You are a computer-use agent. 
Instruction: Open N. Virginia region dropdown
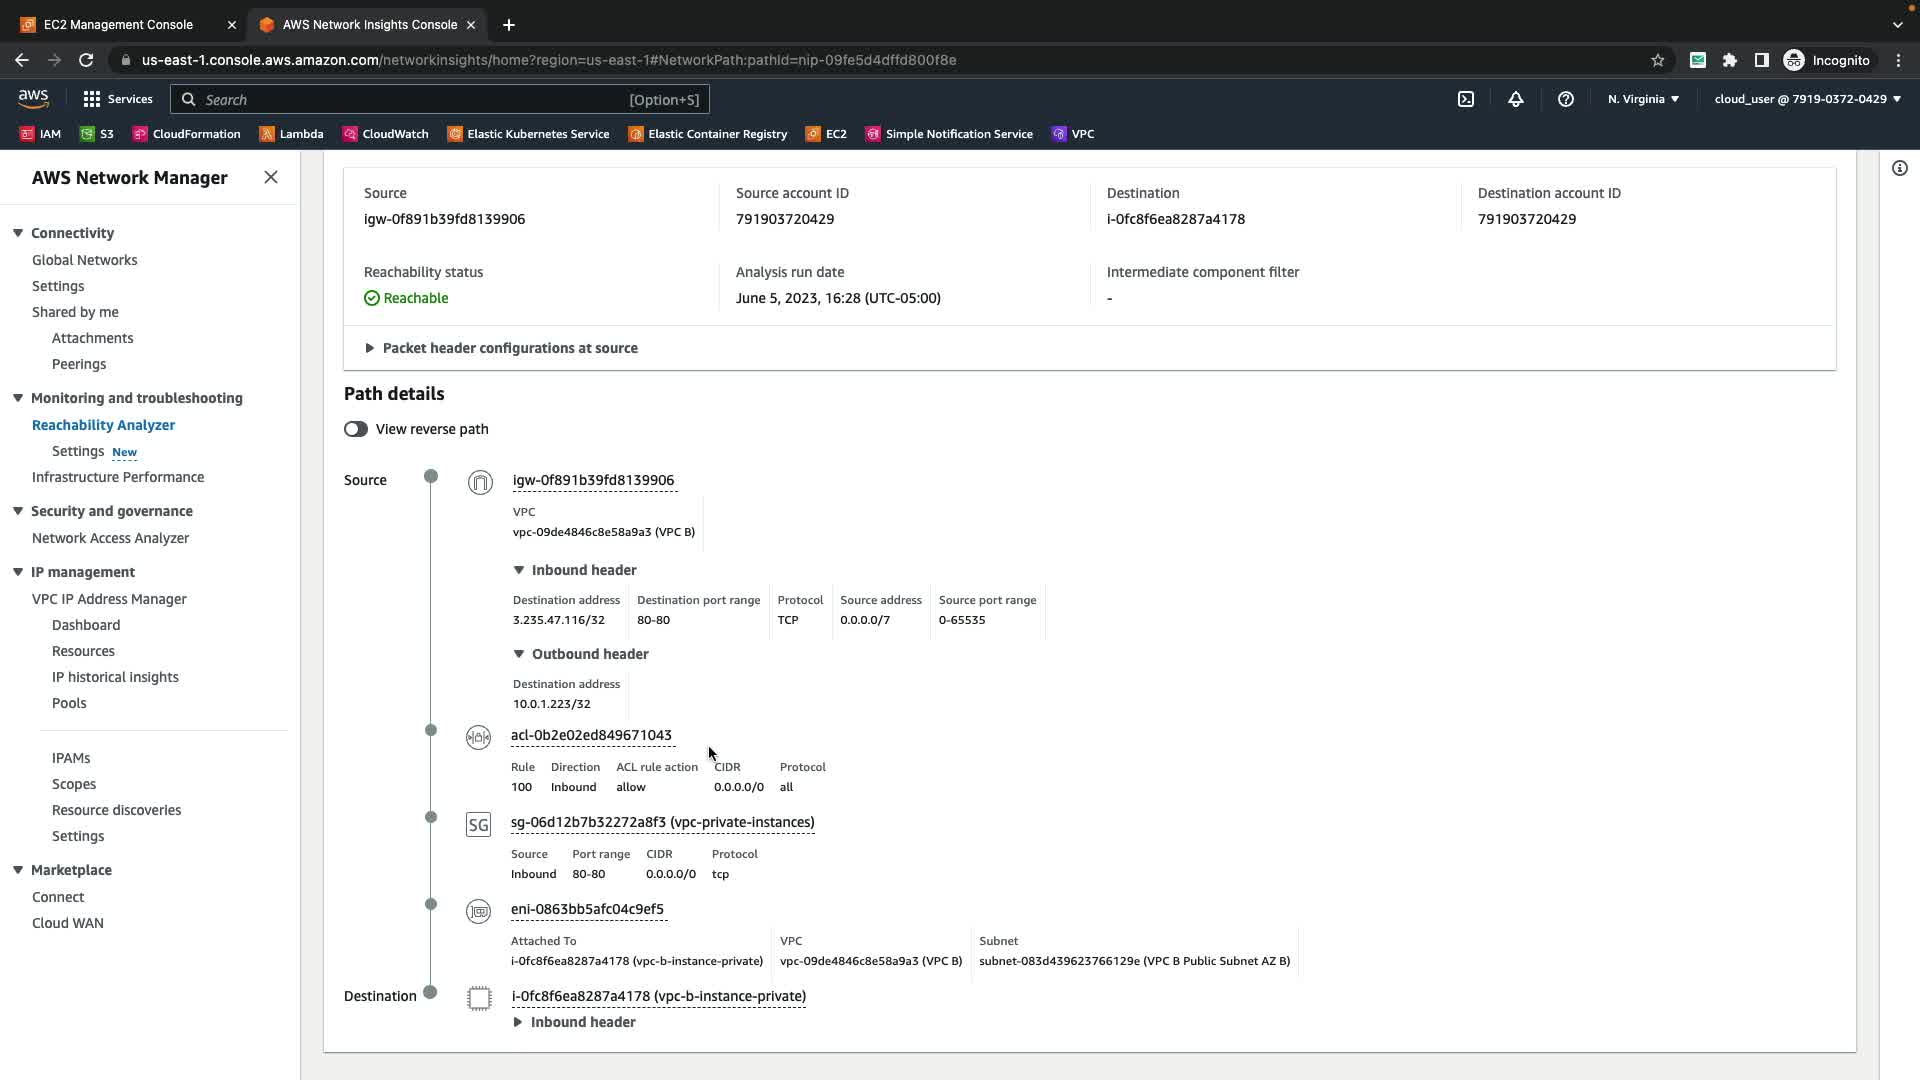(x=1643, y=99)
